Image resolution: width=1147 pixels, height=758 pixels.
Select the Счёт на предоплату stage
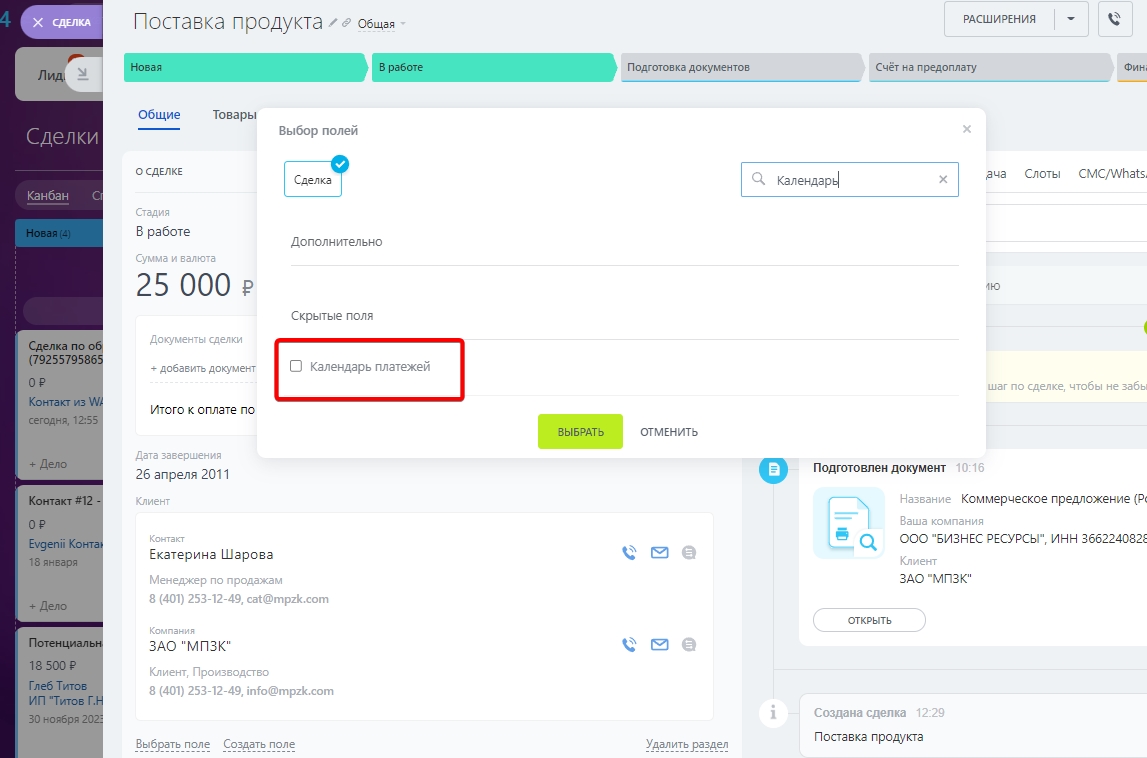click(990, 67)
